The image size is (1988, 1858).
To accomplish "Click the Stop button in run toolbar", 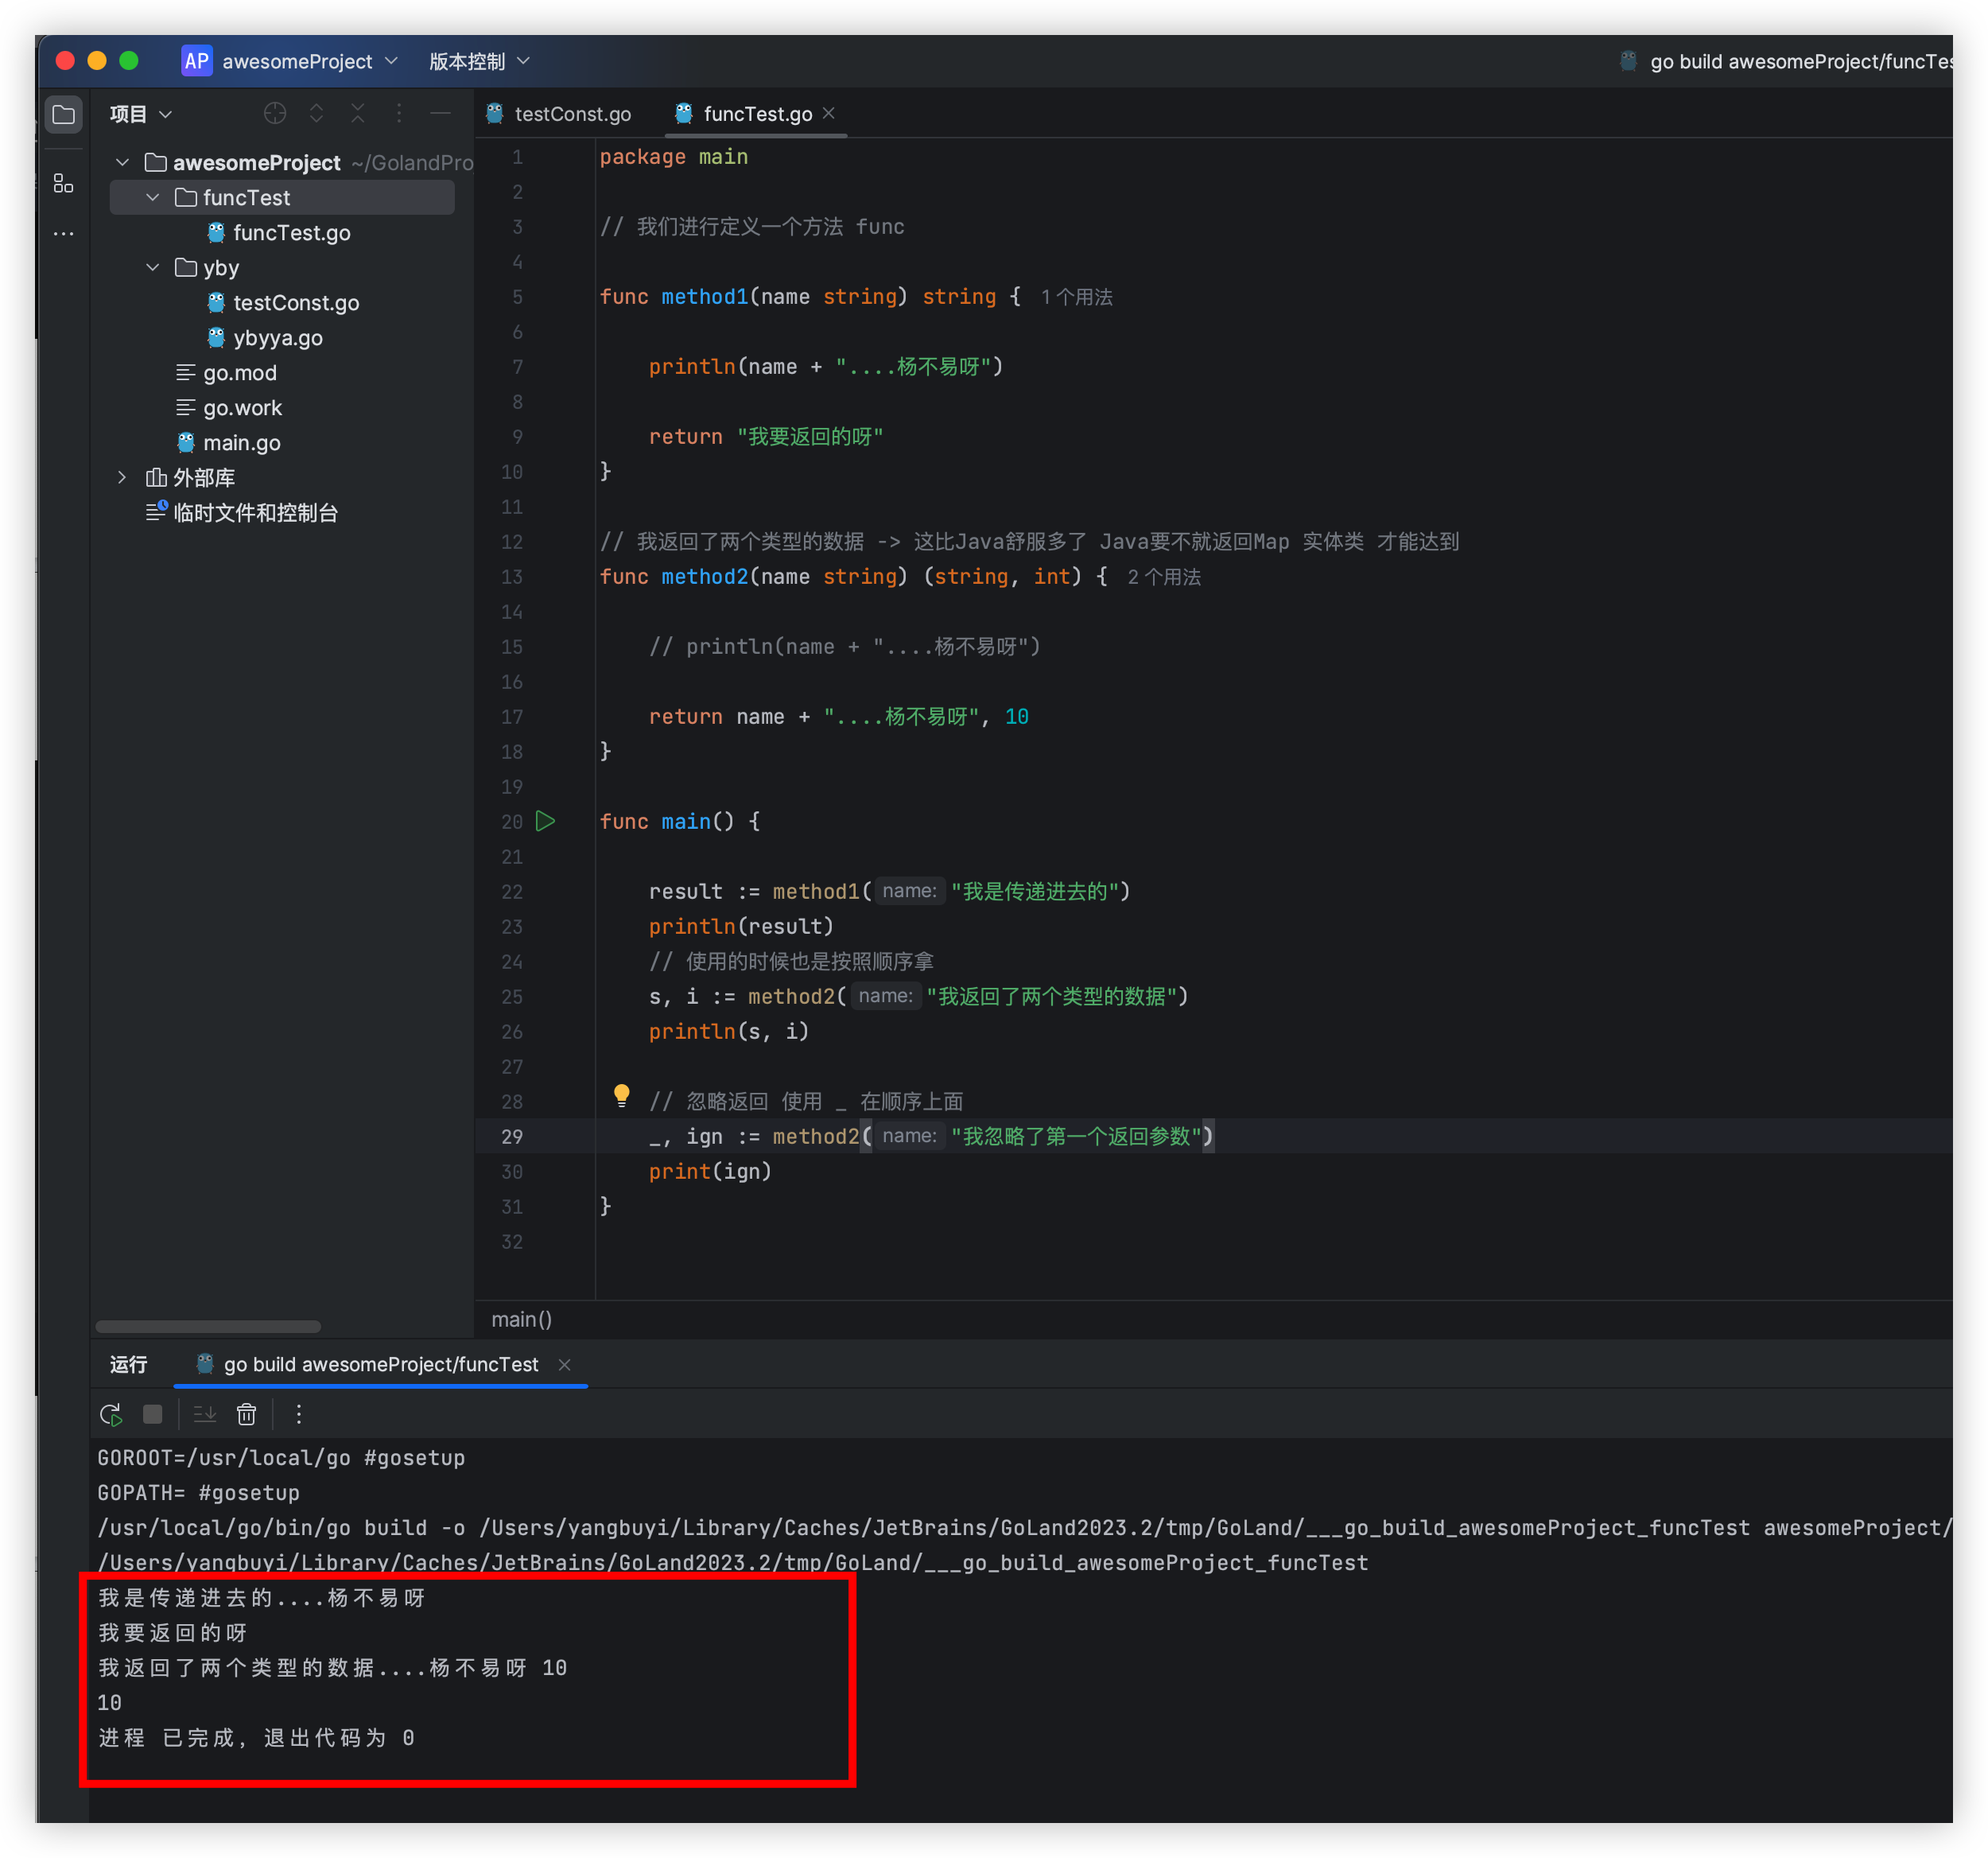I will (x=152, y=1414).
